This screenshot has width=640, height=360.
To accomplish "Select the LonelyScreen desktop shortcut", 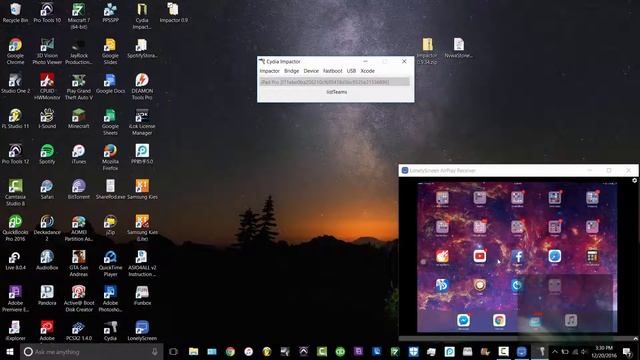I will [x=142, y=331].
